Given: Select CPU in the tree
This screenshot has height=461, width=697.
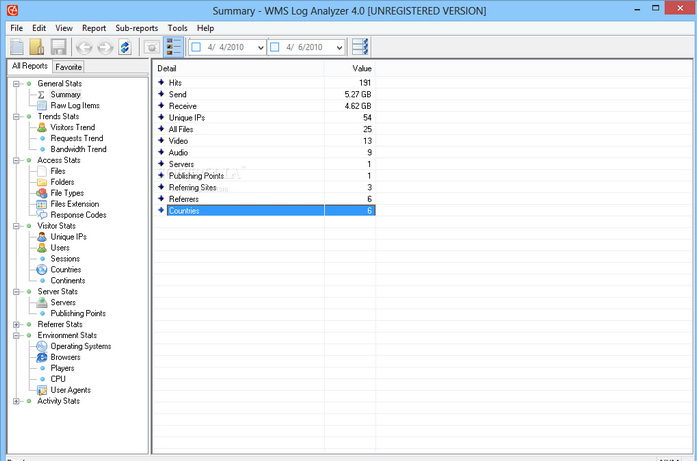Looking at the screenshot, I should 58,379.
